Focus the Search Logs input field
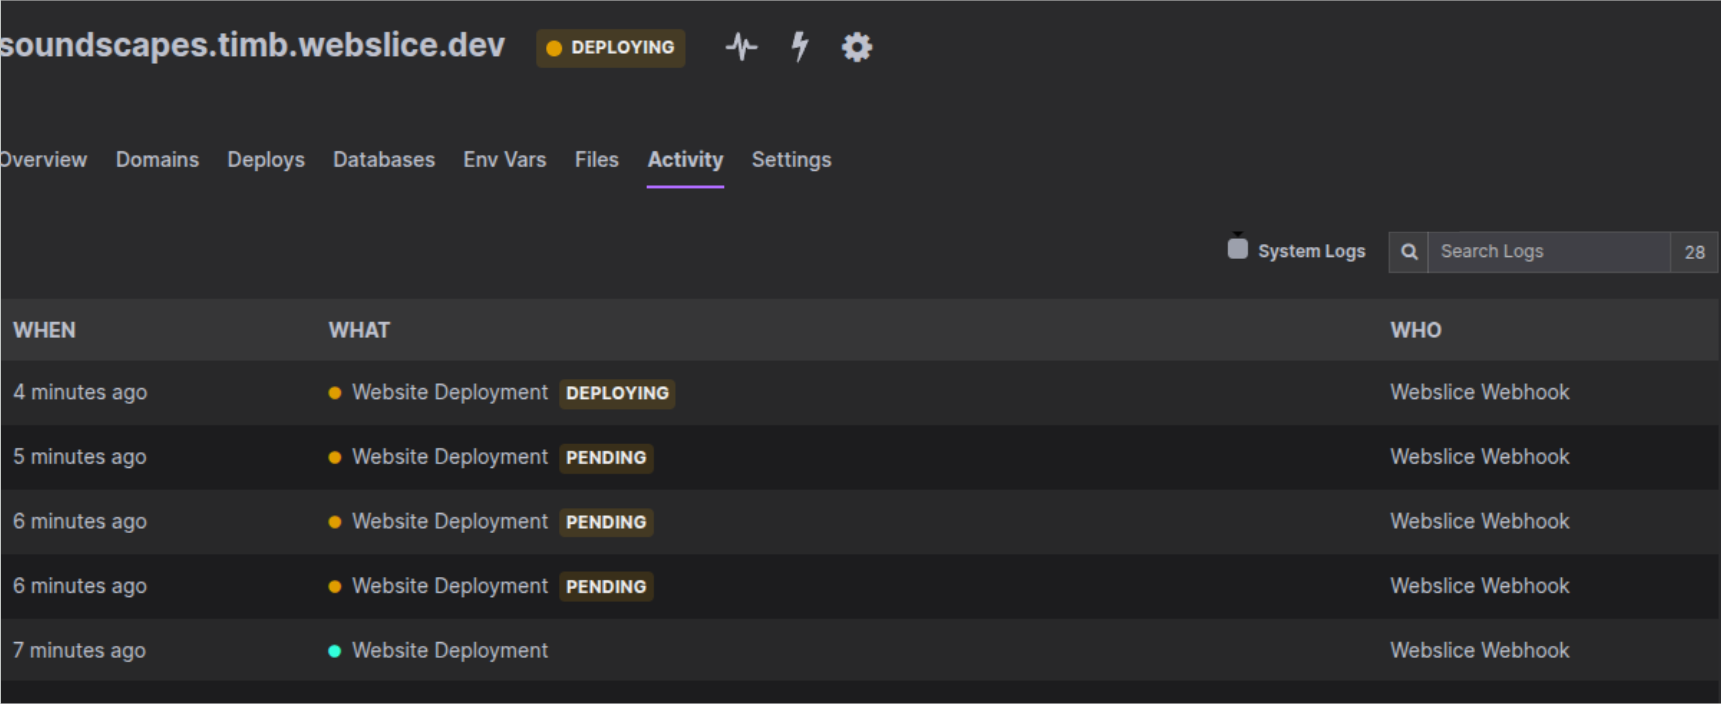This screenshot has height=704, width=1721. pos(1548,252)
